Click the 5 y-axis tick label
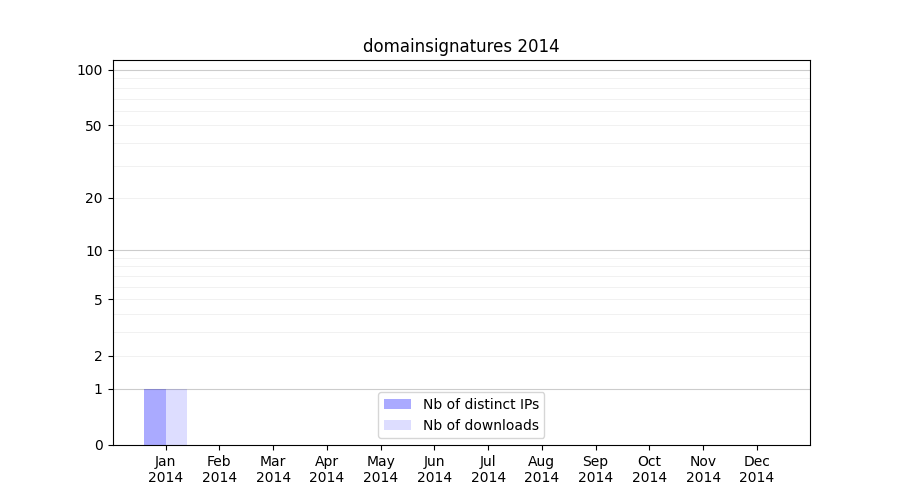 click(x=98, y=300)
